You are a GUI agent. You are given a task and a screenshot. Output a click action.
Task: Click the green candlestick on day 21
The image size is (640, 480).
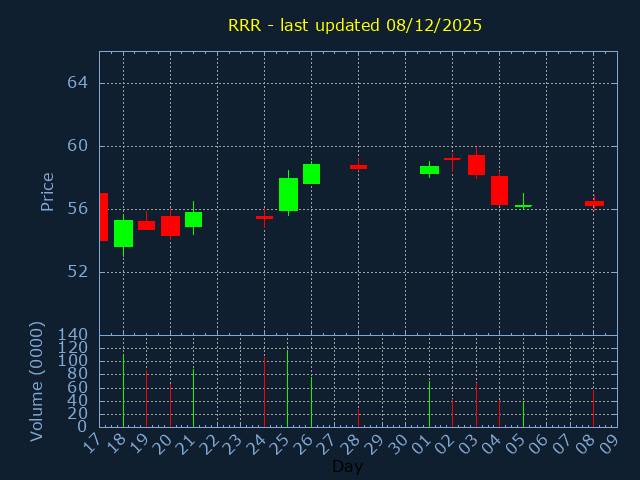point(193,219)
